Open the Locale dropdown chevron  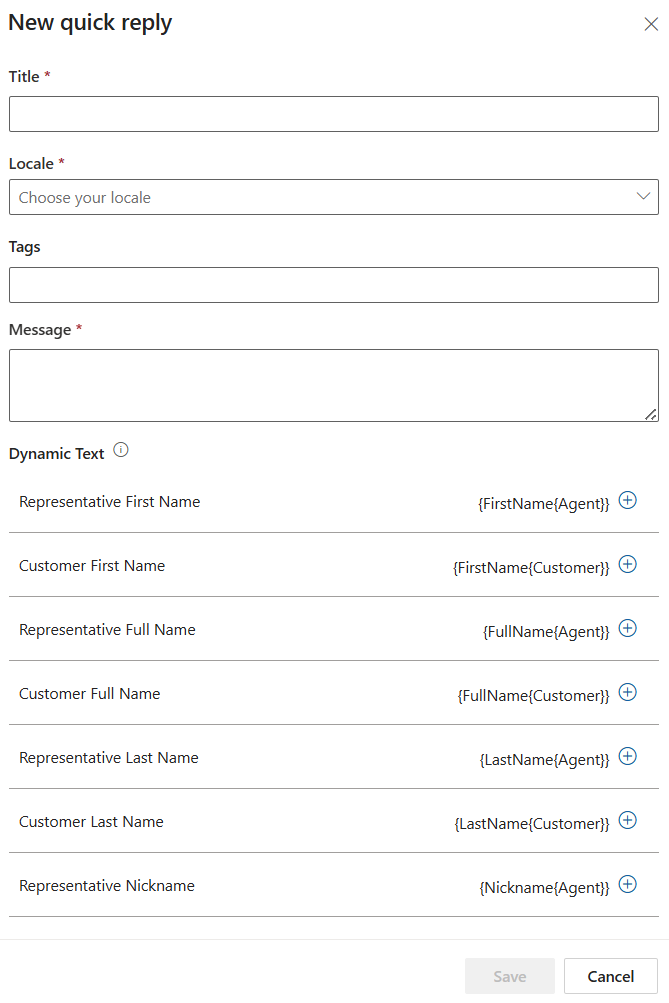pyautogui.click(x=643, y=197)
